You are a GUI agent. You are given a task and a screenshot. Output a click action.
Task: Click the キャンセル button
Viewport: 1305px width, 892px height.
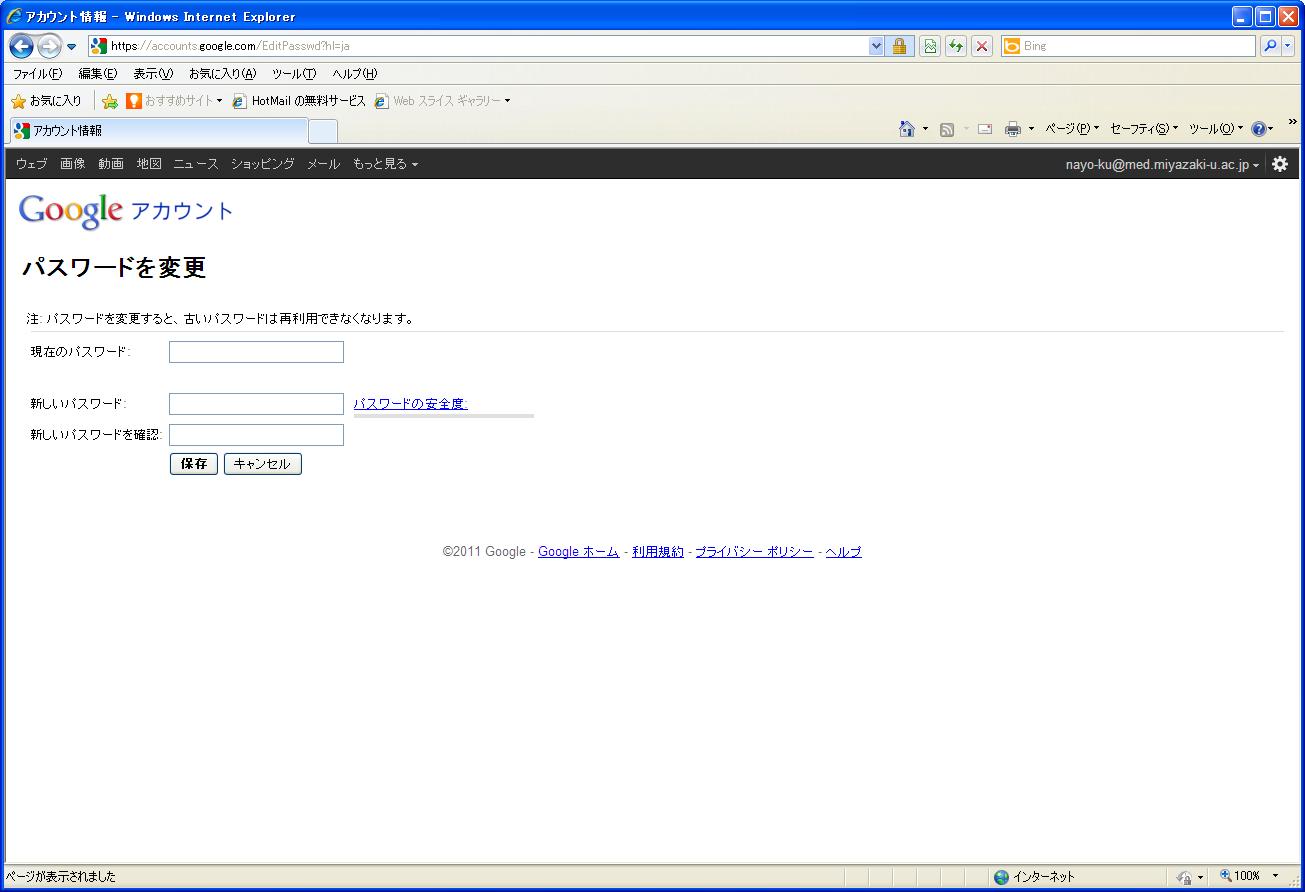tap(262, 464)
